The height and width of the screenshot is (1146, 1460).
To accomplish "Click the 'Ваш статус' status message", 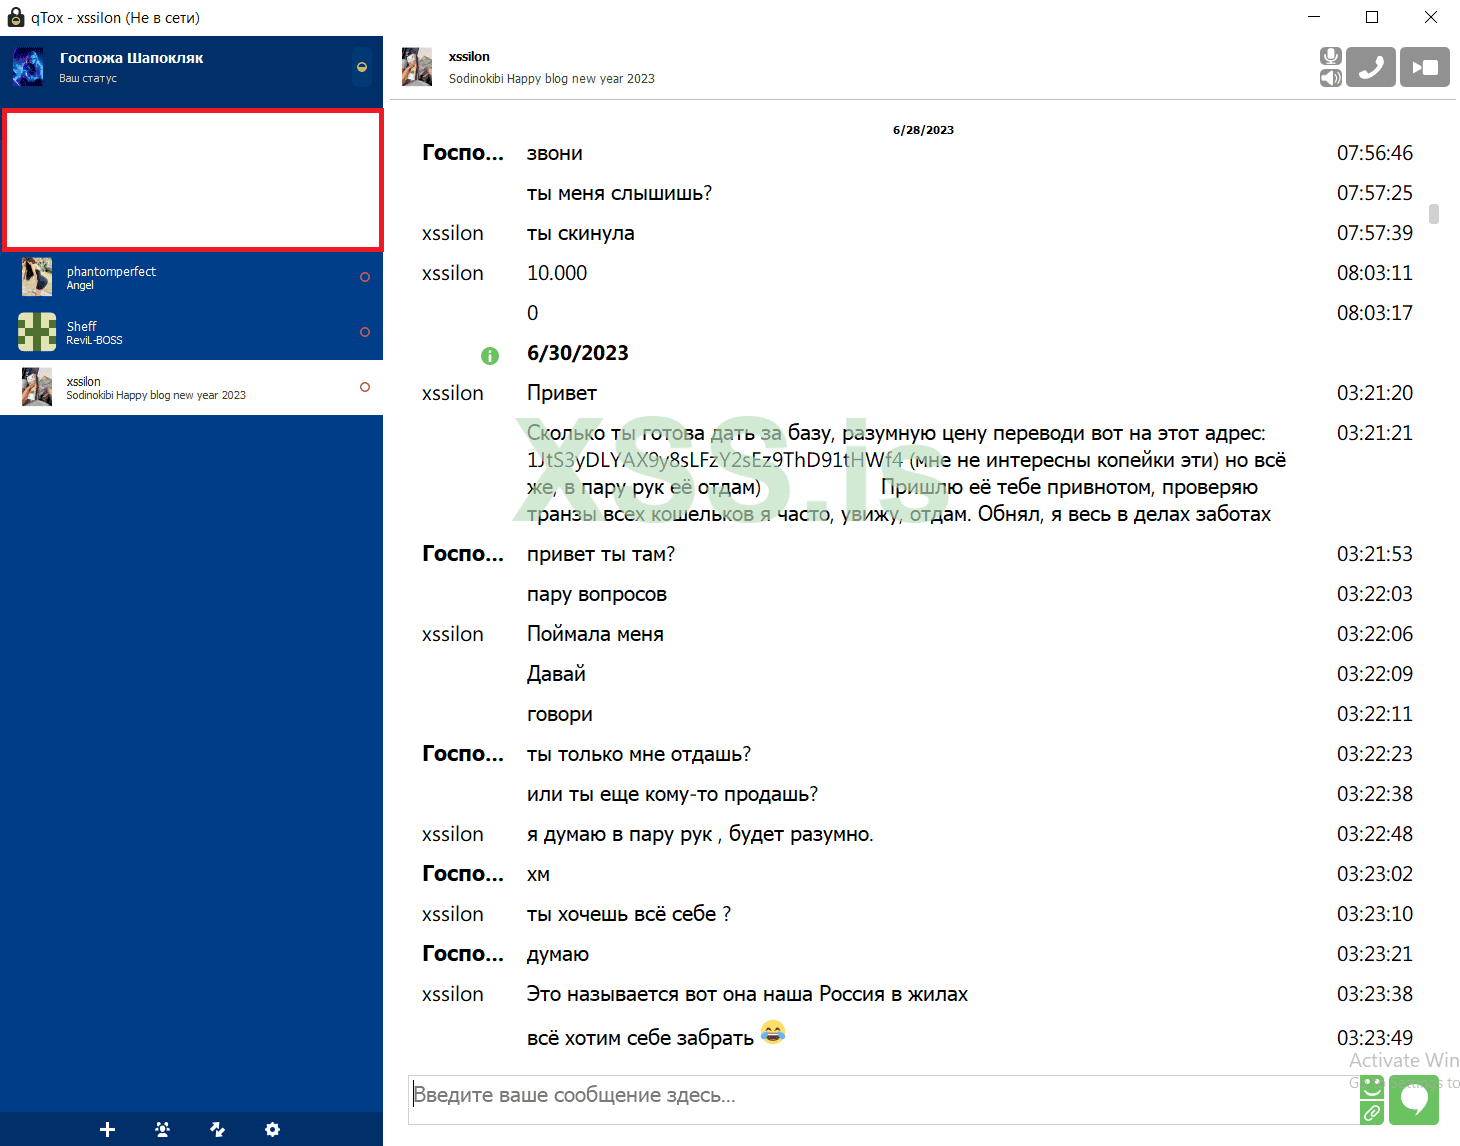I will point(88,78).
